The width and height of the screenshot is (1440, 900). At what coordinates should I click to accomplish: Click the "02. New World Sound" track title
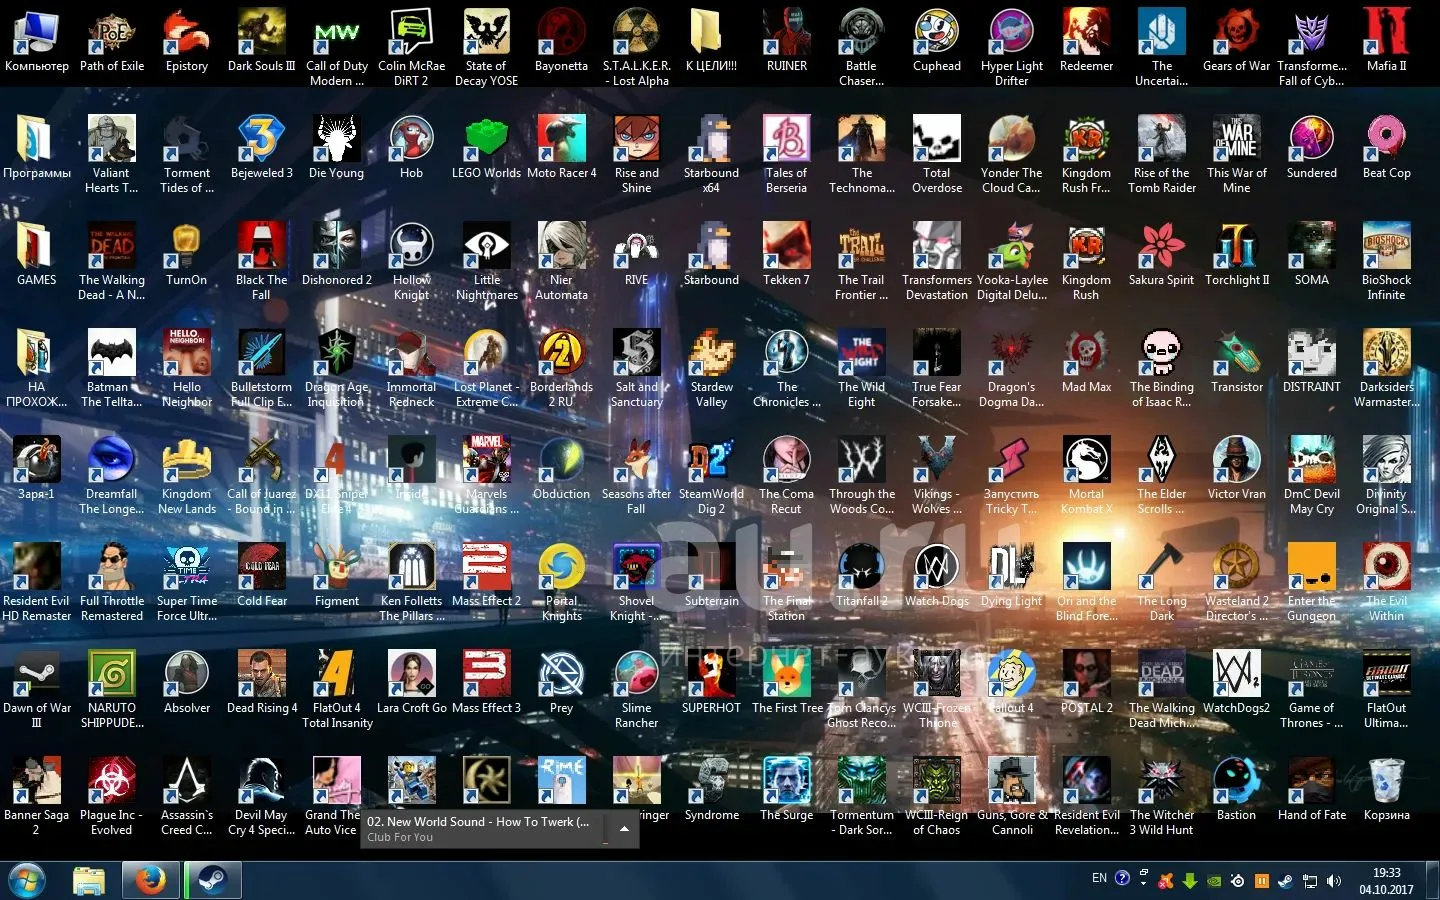tap(478, 822)
